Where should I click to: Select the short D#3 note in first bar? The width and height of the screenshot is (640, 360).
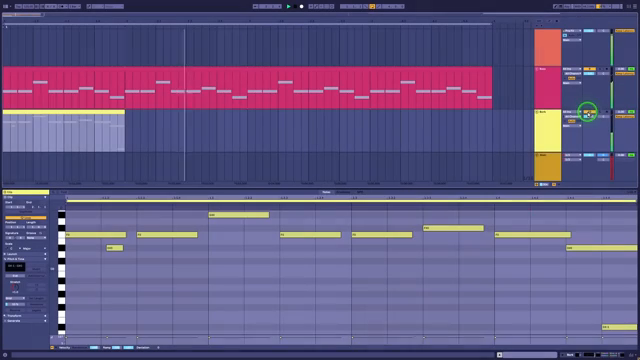coord(115,248)
